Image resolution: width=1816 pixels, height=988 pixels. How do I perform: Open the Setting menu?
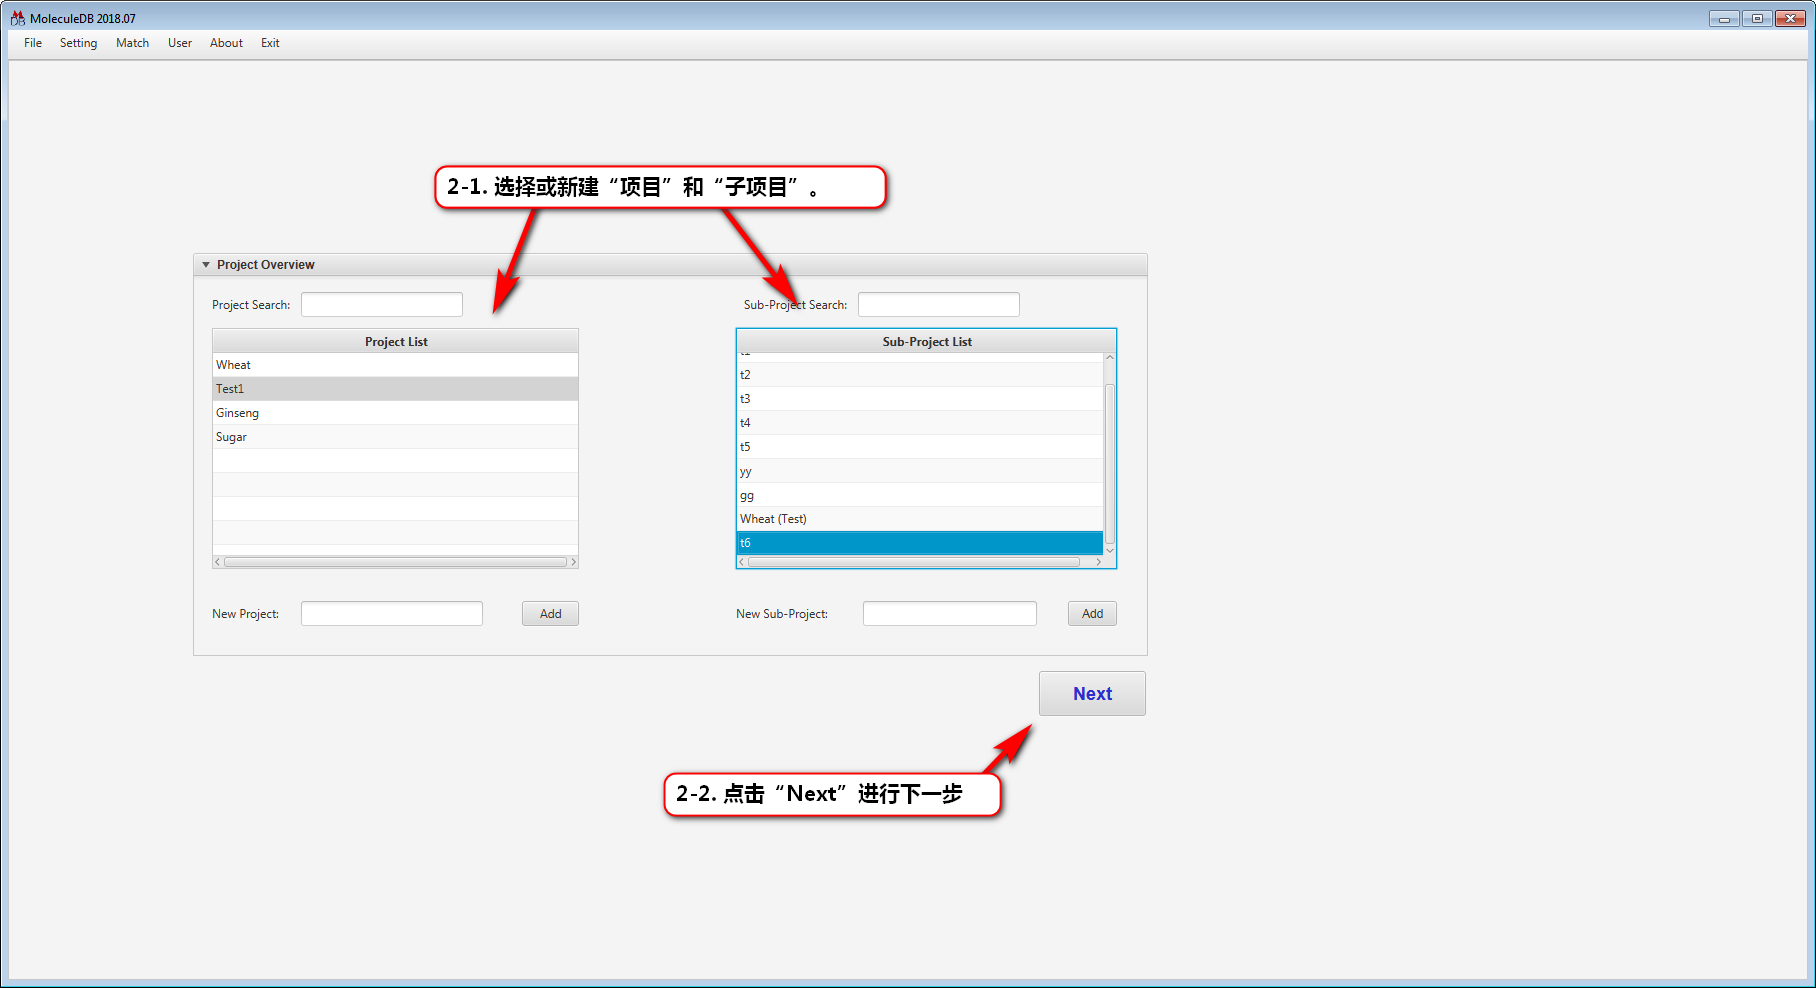[x=78, y=43]
